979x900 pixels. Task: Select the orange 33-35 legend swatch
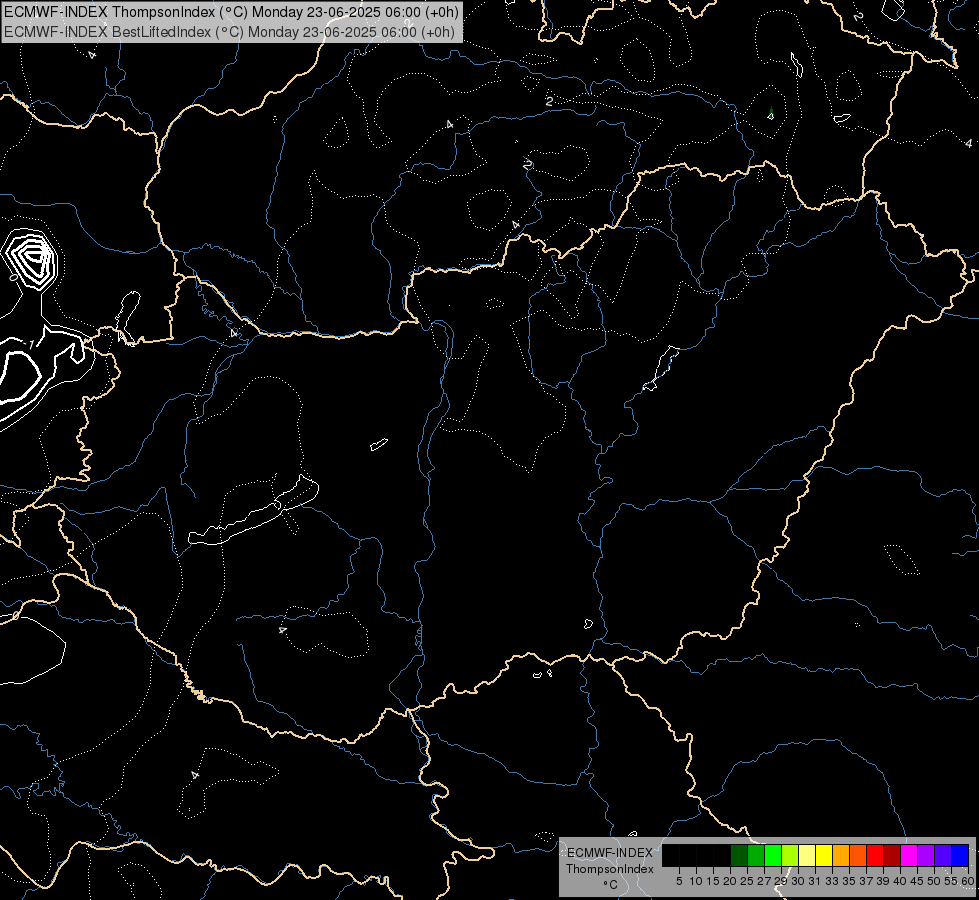(841, 855)
